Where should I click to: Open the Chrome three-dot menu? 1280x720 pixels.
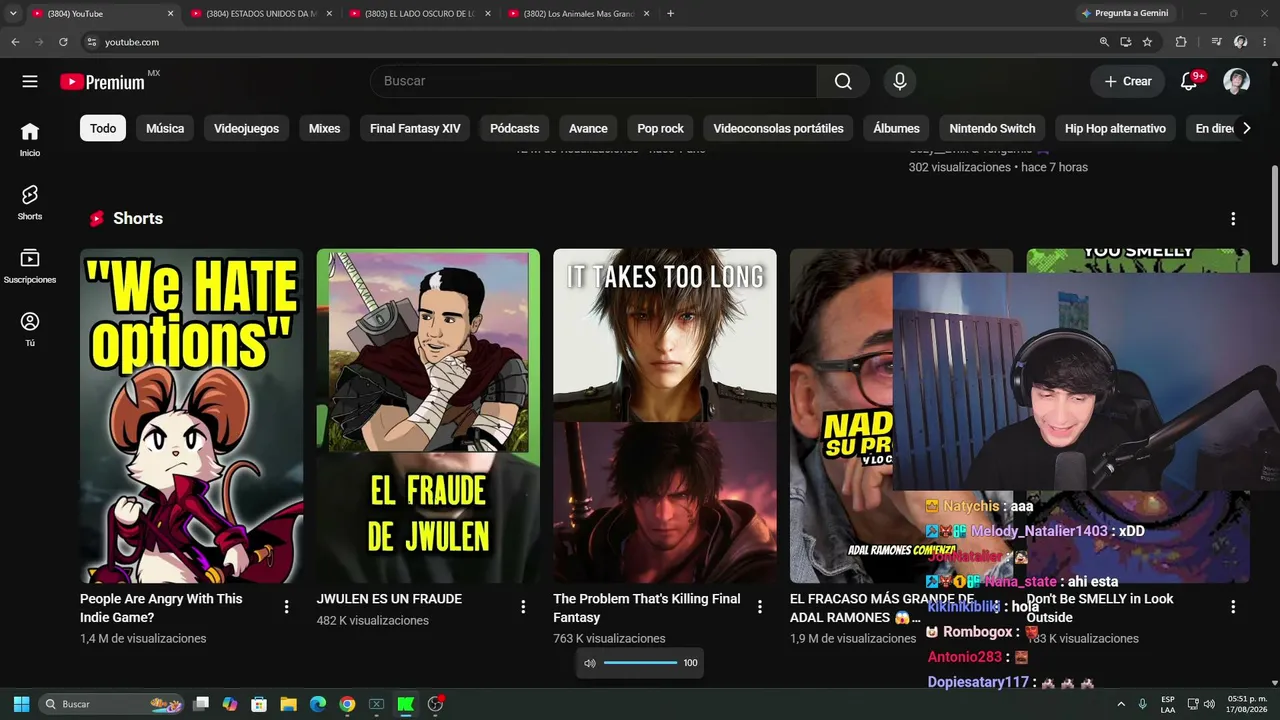[1265, 42]
